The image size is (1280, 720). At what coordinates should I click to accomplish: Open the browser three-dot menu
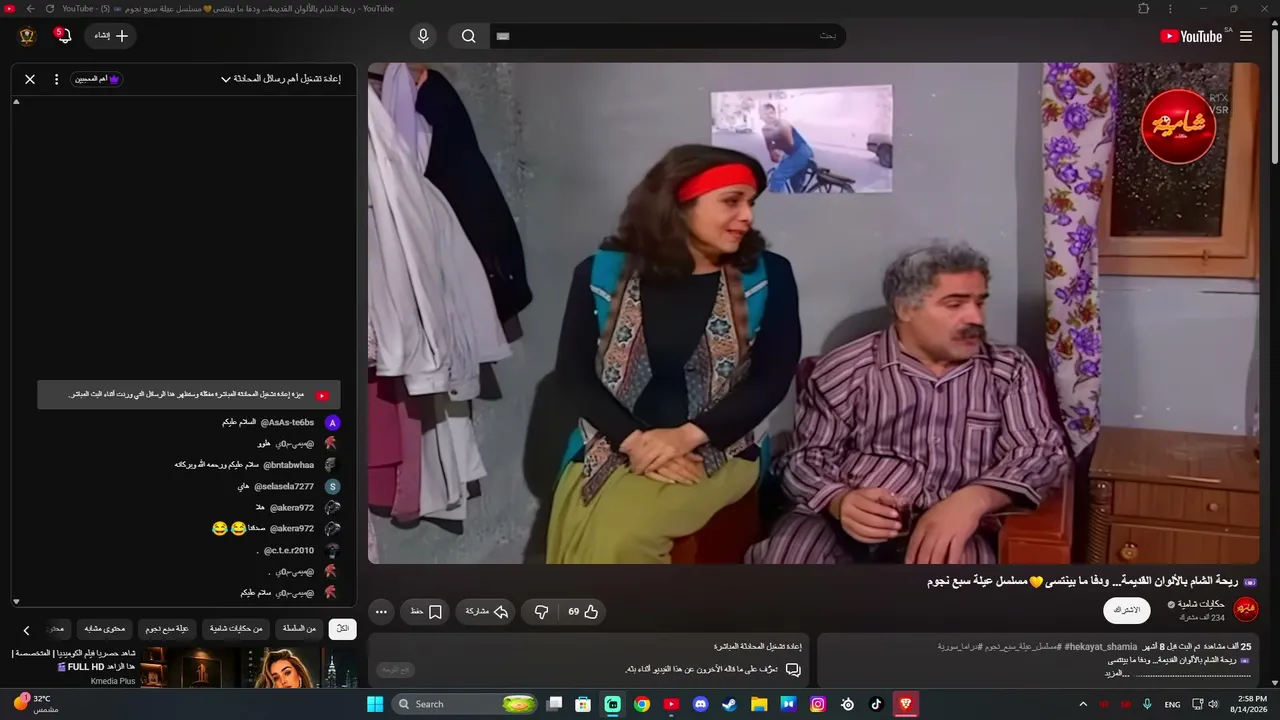1170,8
